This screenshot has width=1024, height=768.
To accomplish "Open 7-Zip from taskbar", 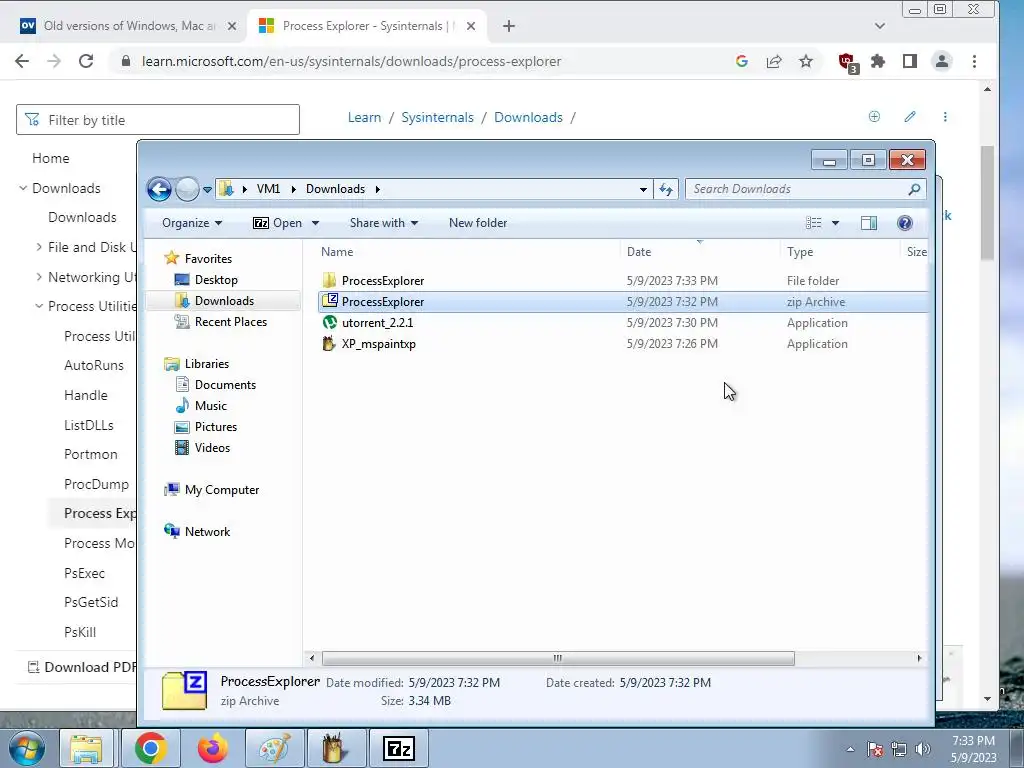I will [x=398, y=748].
